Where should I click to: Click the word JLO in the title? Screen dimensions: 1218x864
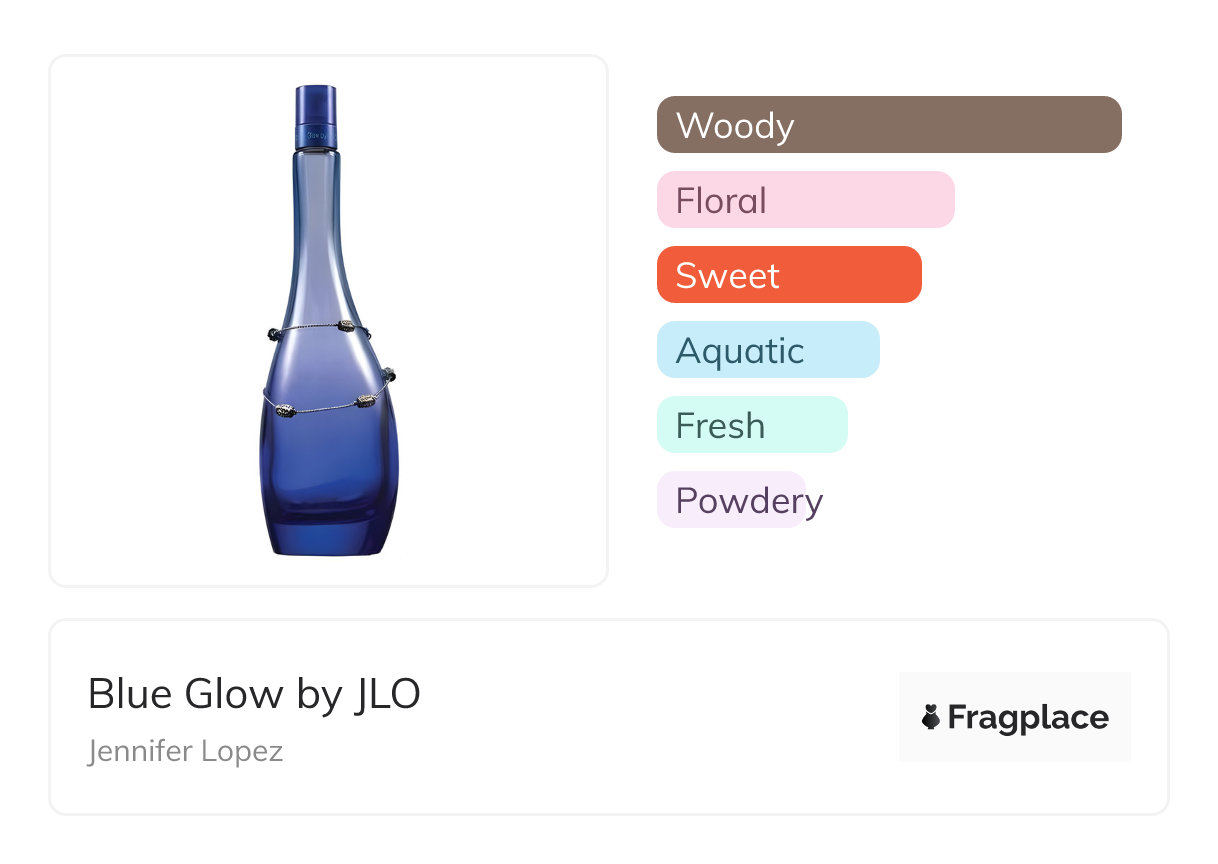(x=388, y=694)
